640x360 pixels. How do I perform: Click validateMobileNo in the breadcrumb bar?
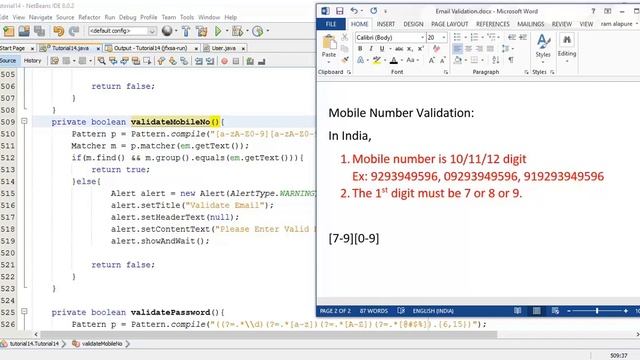coord(102,344)
